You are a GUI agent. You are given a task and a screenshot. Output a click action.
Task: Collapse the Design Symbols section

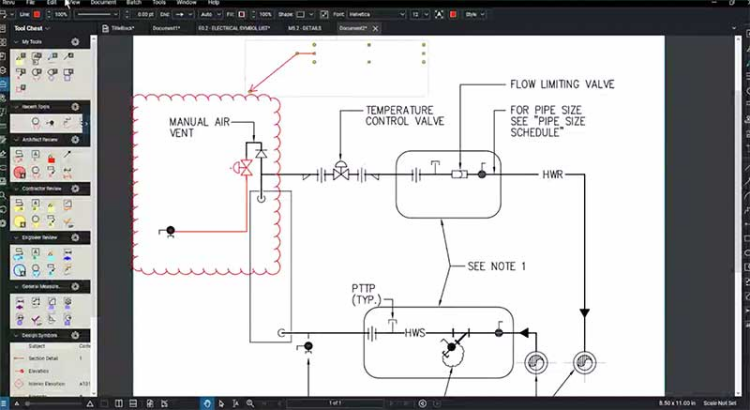(16, 335)
